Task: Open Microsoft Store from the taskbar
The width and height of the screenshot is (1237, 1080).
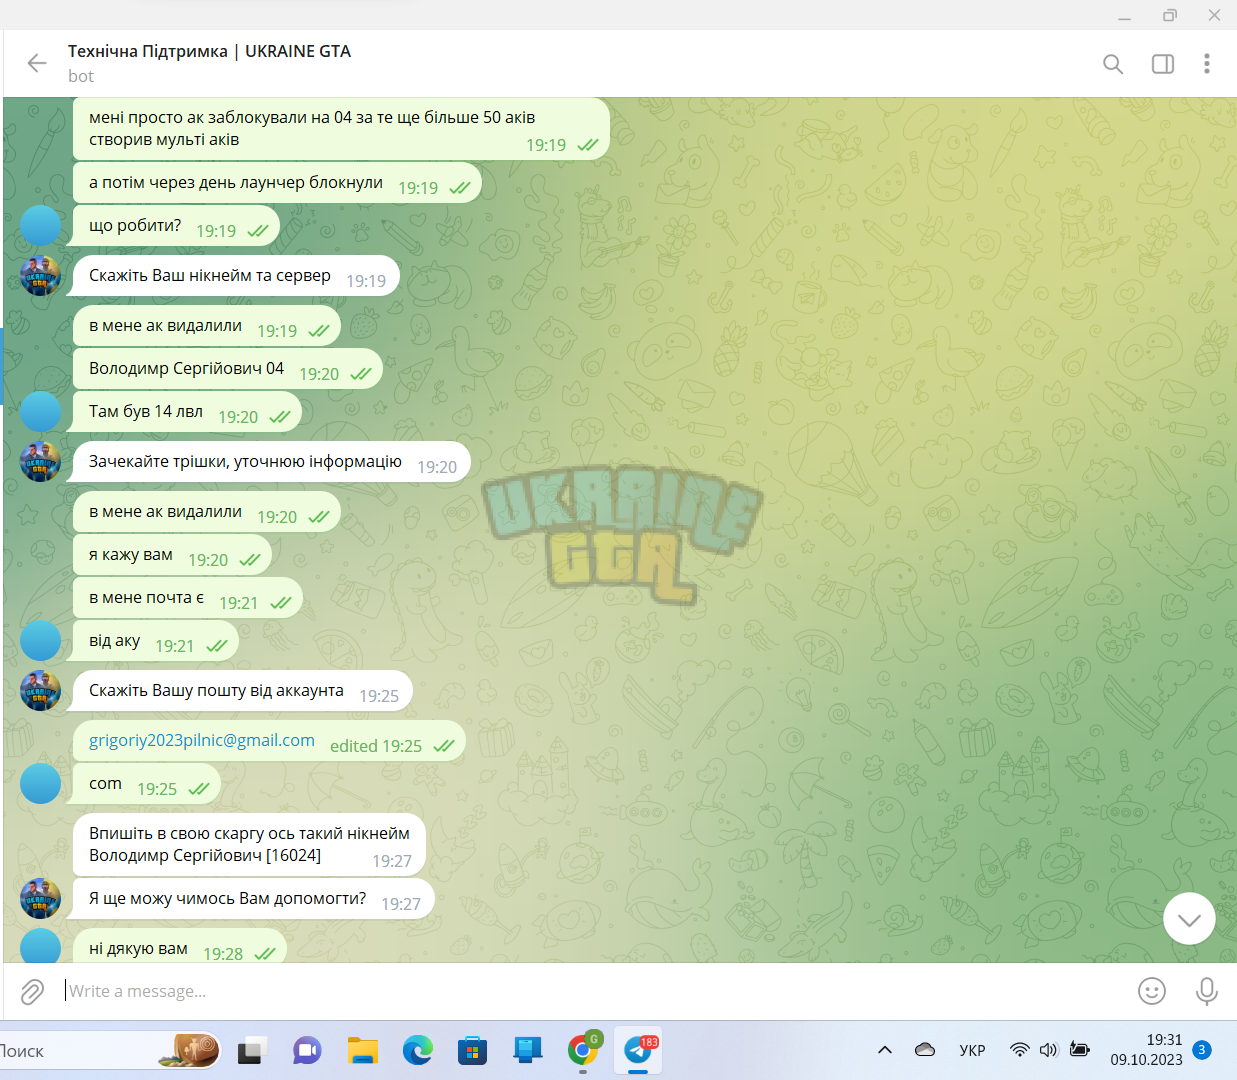Action: [x=472, y=1050]
